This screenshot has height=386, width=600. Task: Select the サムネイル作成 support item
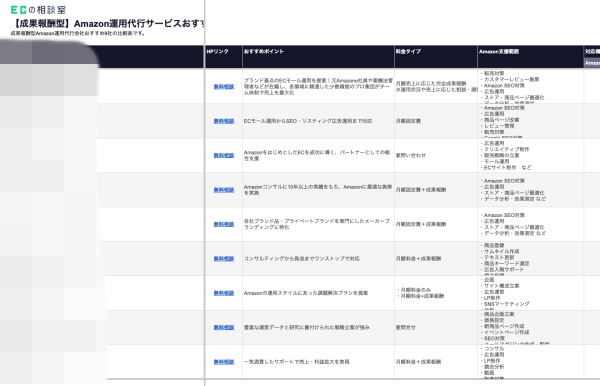pyautogui.click(x=500, y=251)
